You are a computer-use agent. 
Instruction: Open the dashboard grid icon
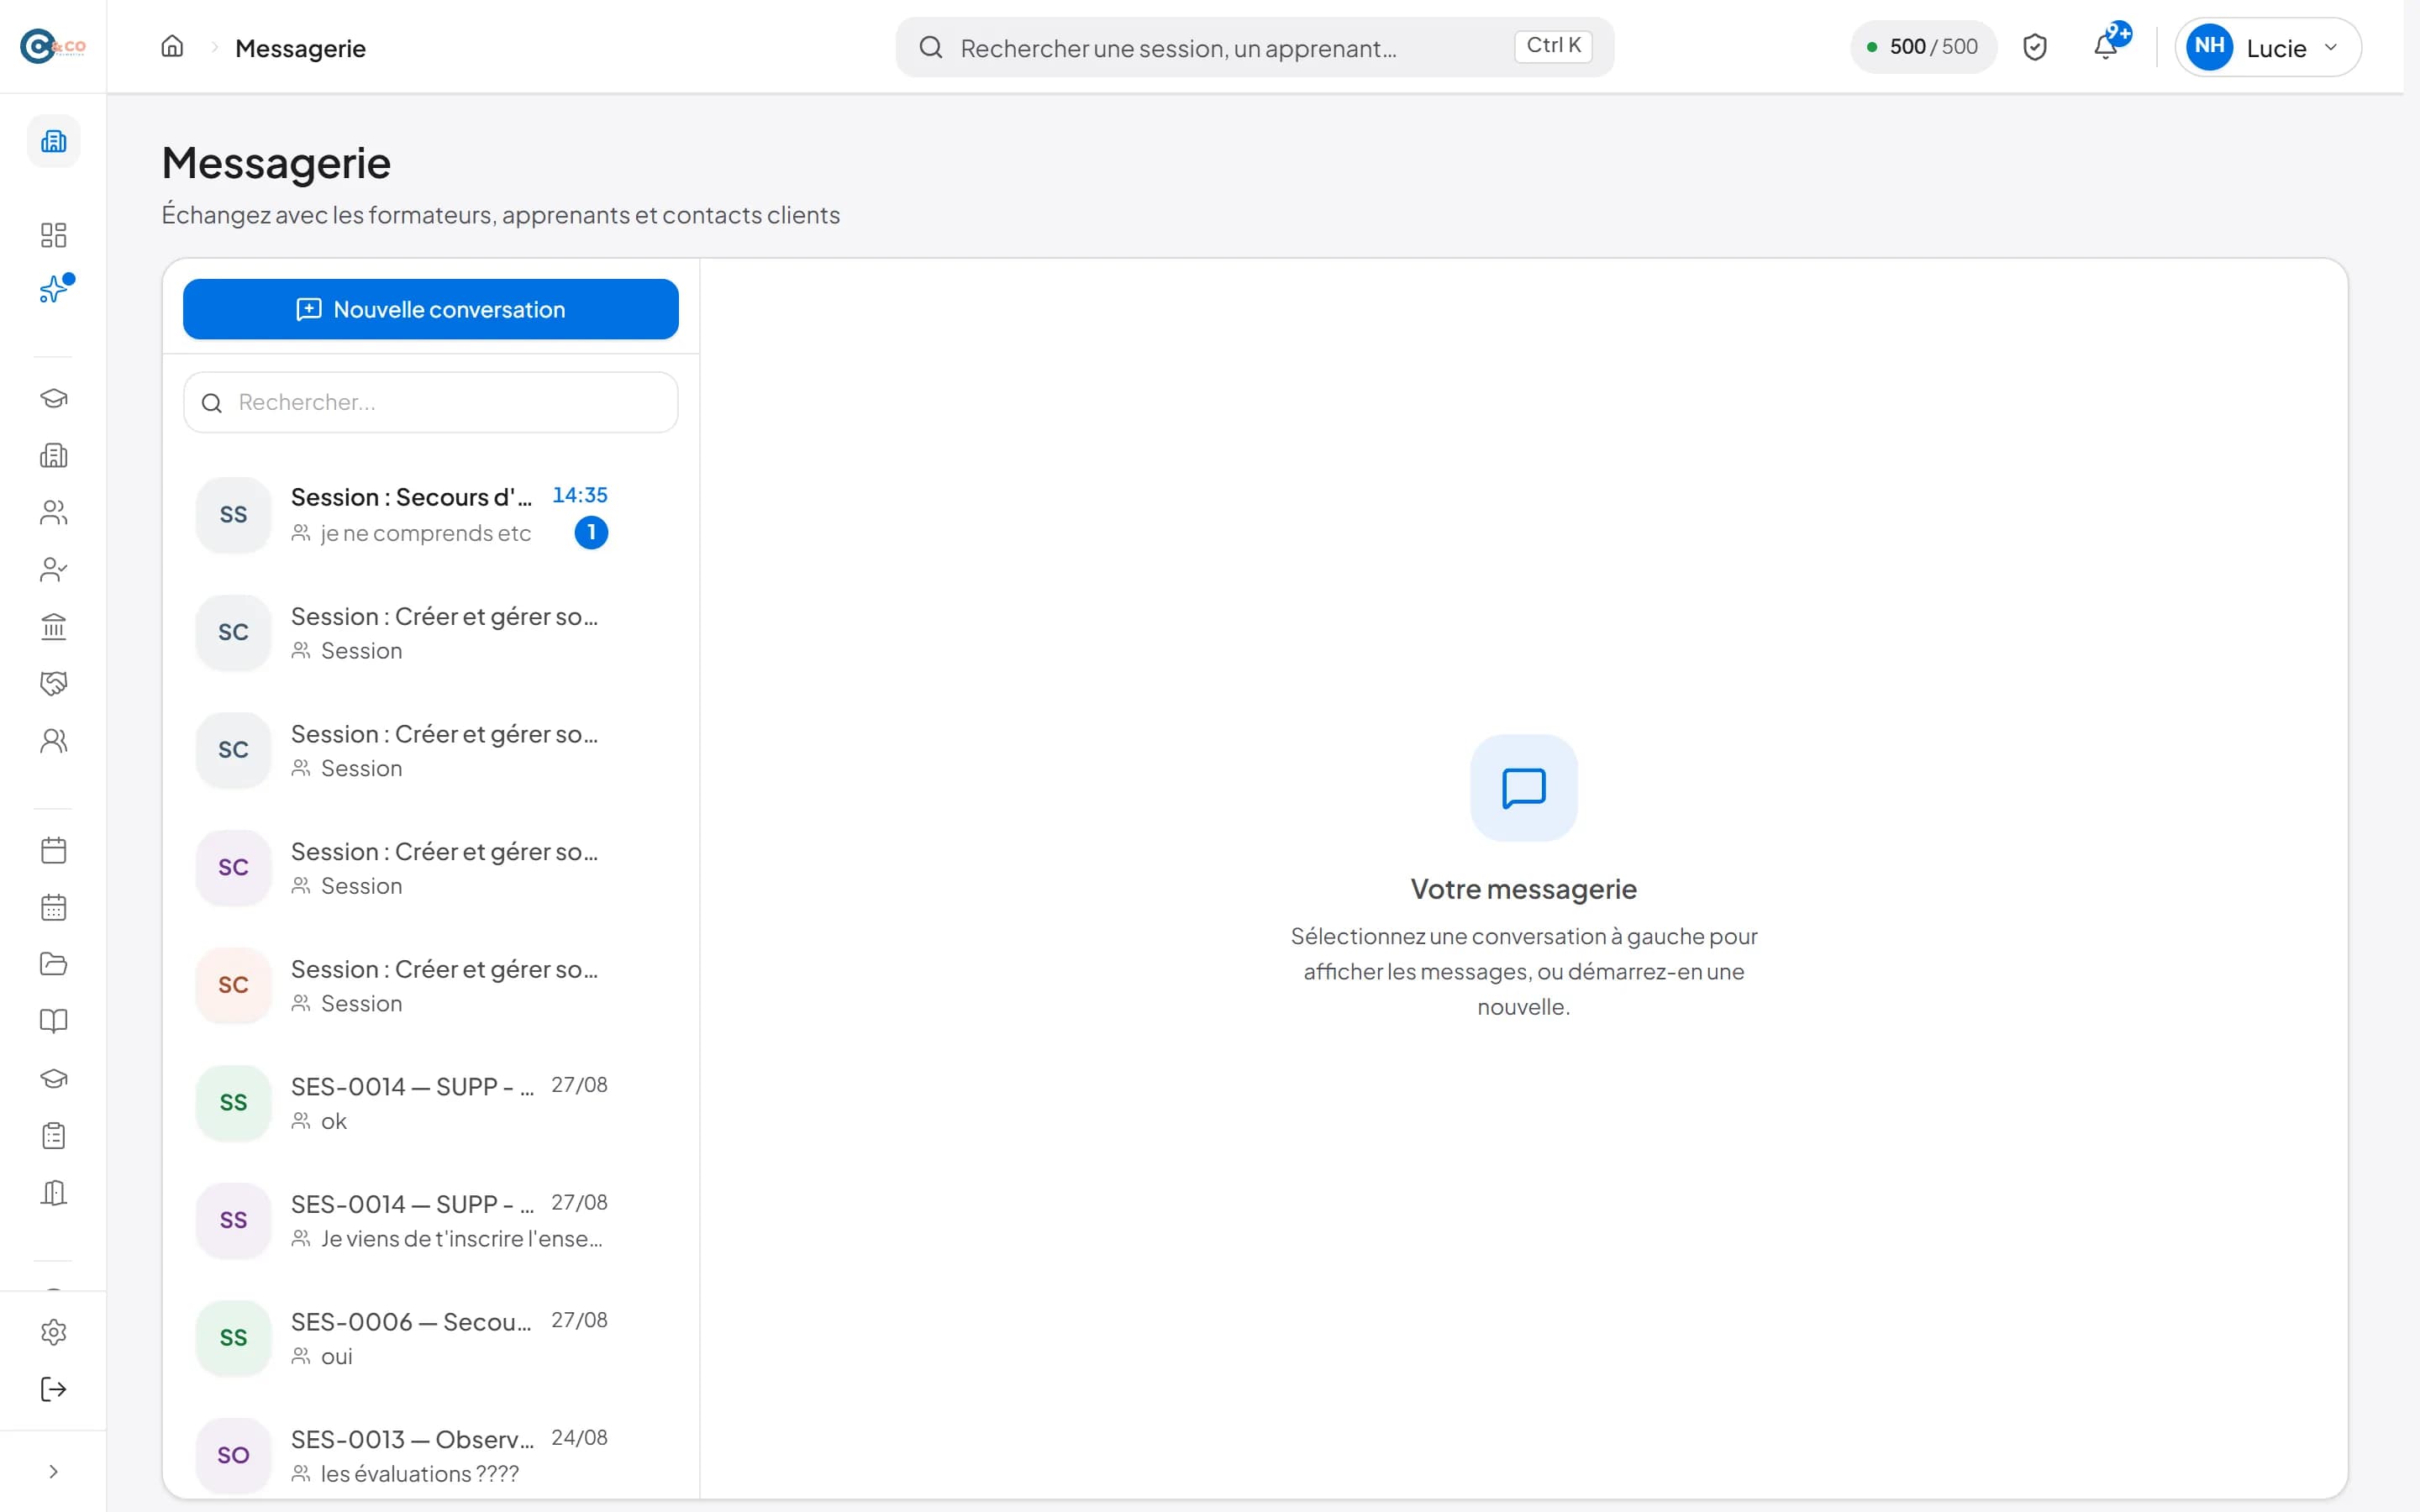(54, 235)
